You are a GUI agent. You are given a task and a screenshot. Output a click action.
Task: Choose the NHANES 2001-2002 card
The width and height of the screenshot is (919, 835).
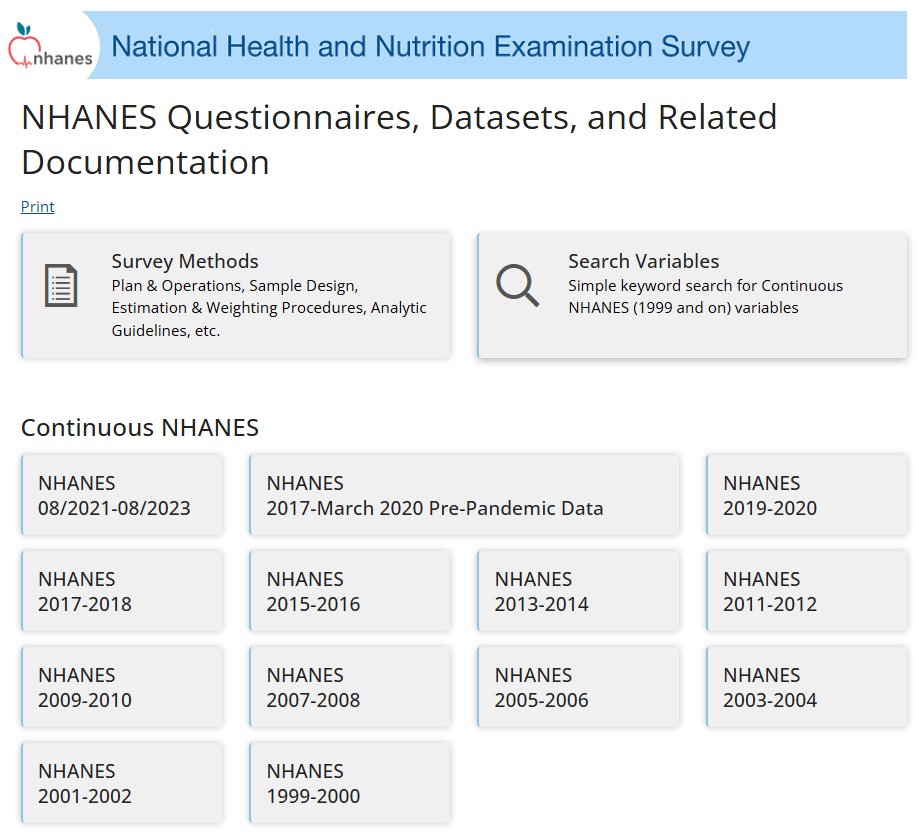tap(121, 783)
